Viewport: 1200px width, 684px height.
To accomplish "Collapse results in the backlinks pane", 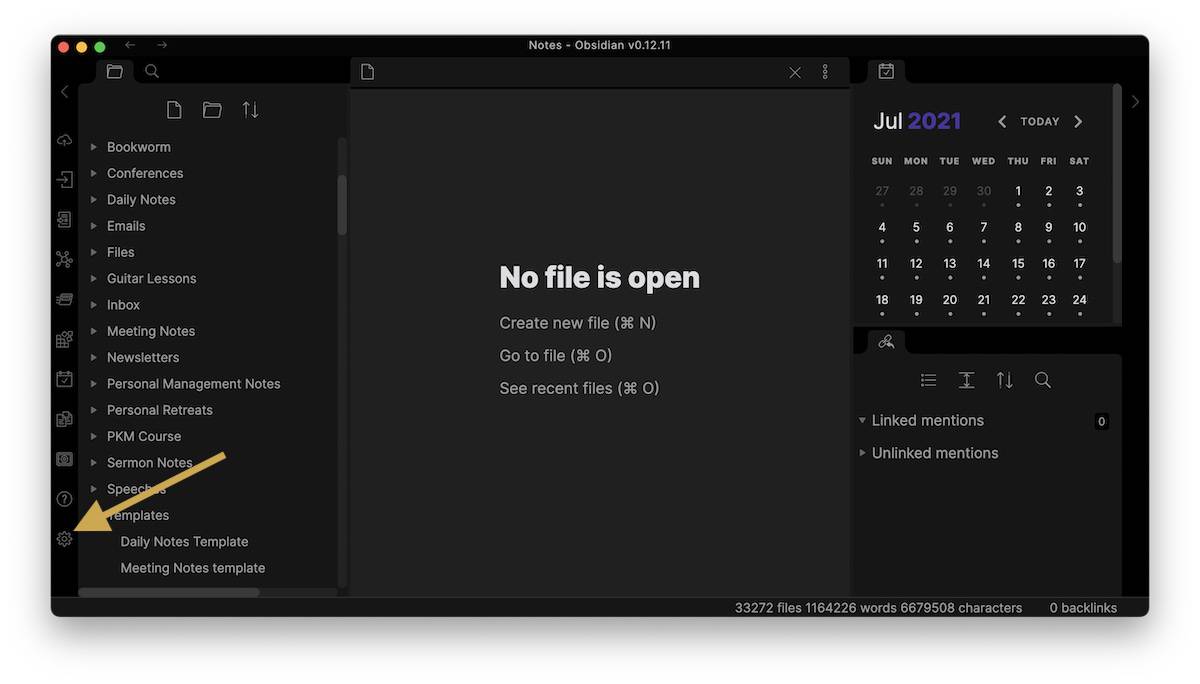I will [928, 380].
